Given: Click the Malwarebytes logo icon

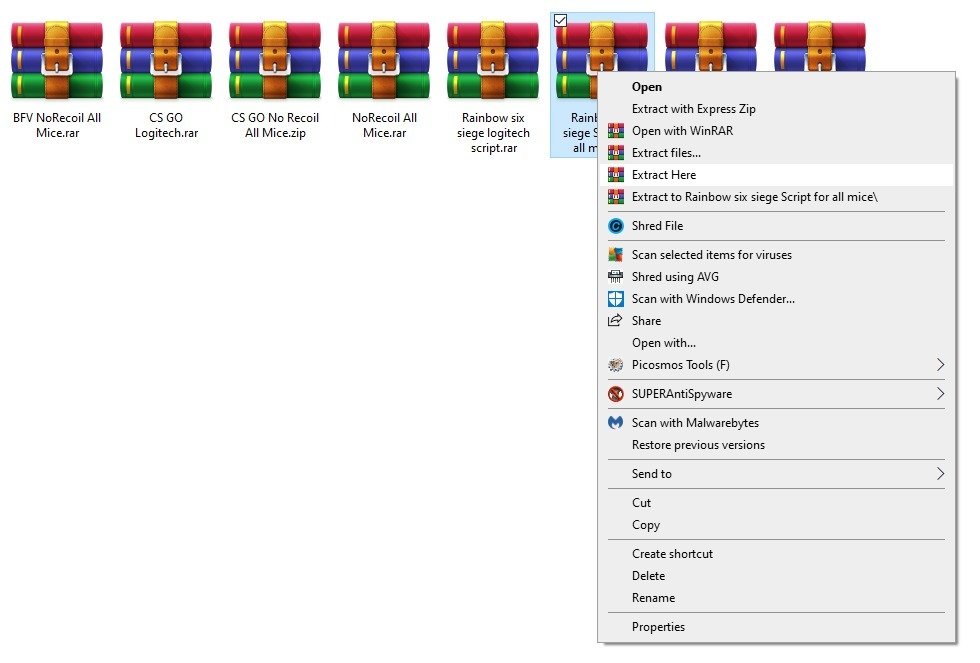Looking at the screenshot, I should pos(616,422).
